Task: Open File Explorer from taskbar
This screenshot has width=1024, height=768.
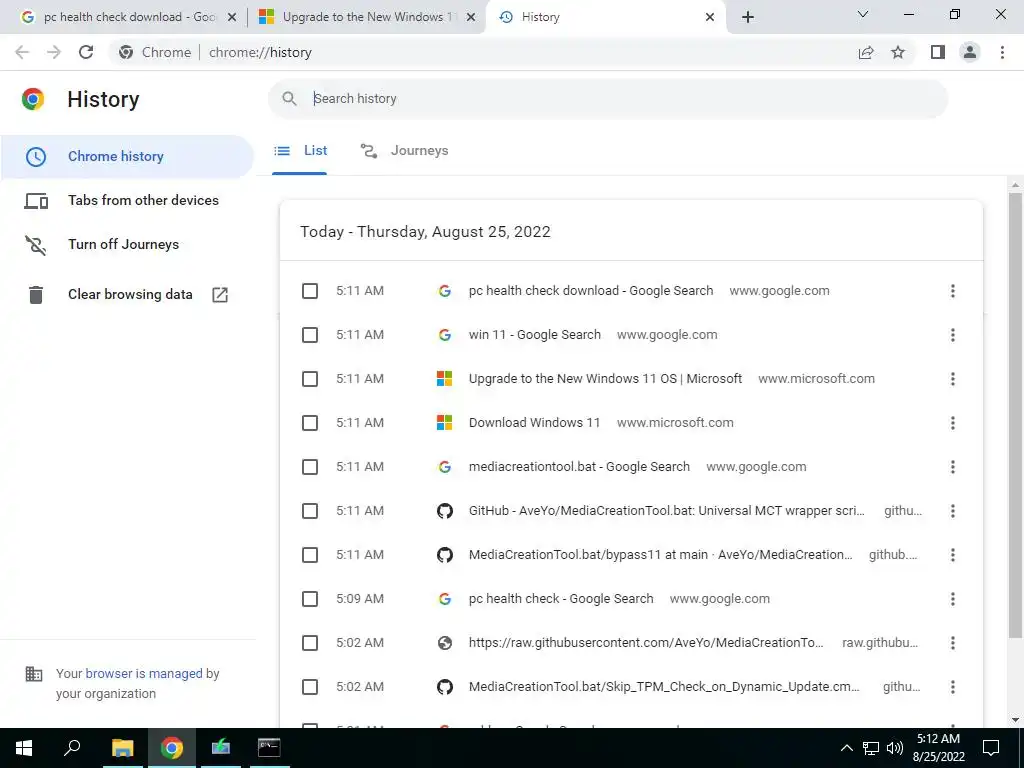Action: [x=122, y=748]
